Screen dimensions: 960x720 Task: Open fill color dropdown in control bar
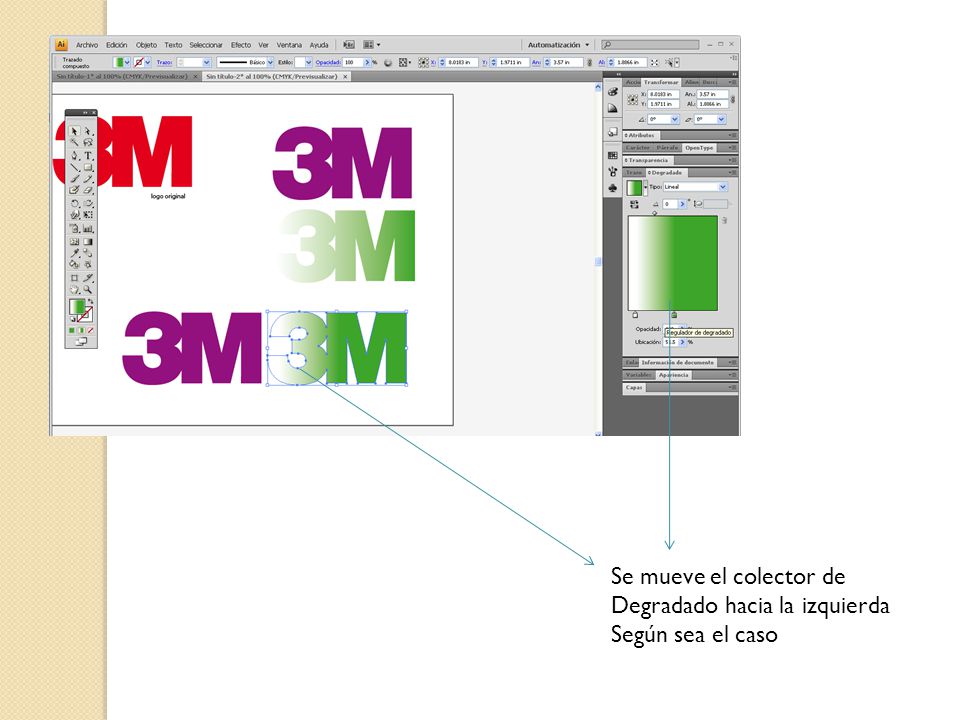[x=127, y=62]
